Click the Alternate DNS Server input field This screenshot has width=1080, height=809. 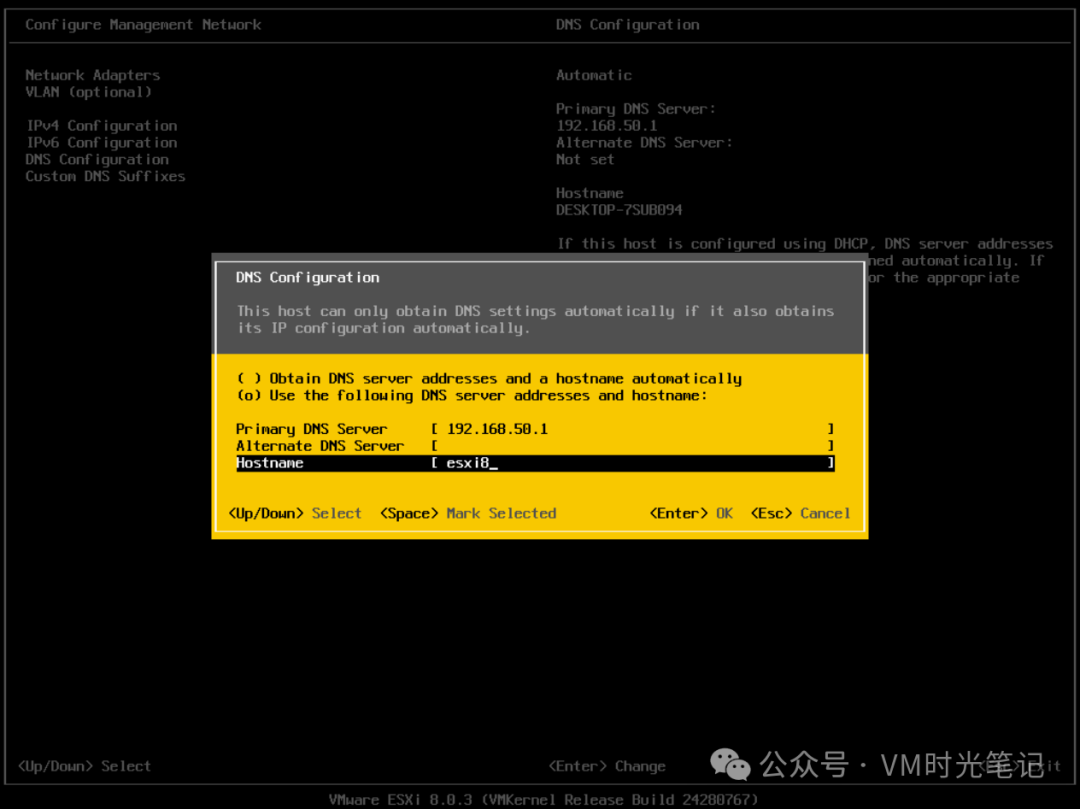(632, 446)
